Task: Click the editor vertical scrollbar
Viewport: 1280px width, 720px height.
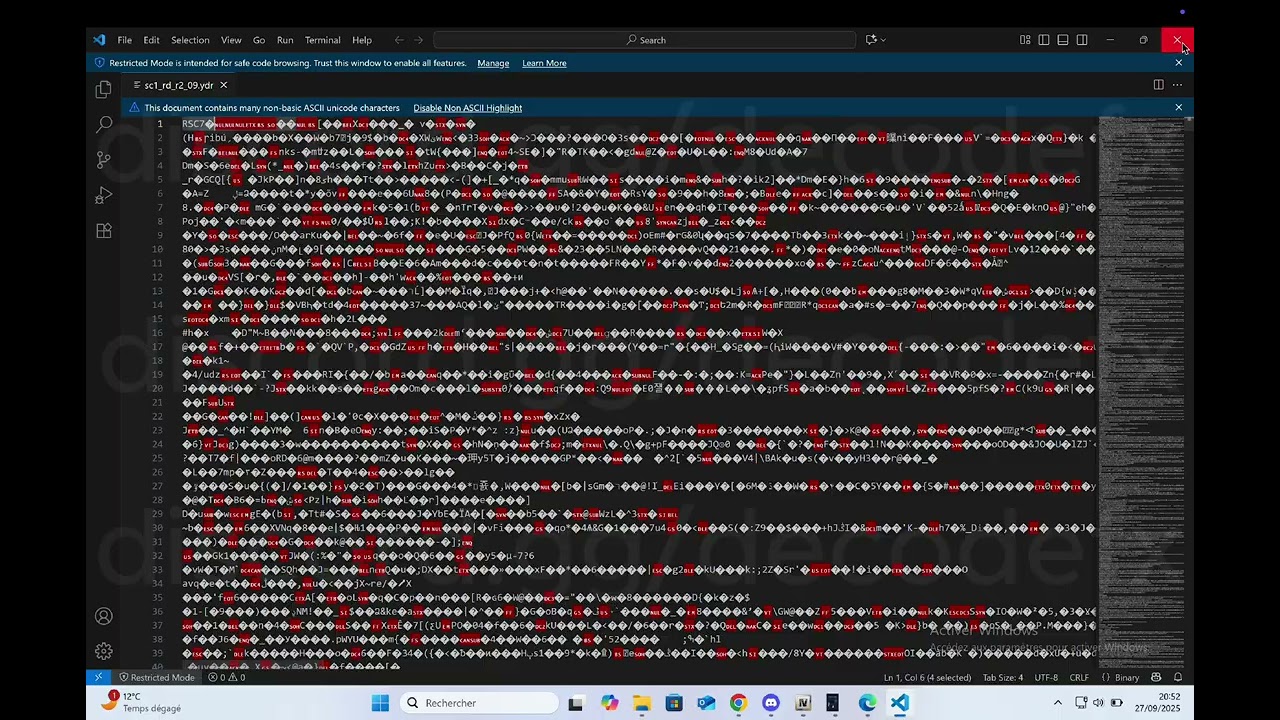Action: 1189,392
